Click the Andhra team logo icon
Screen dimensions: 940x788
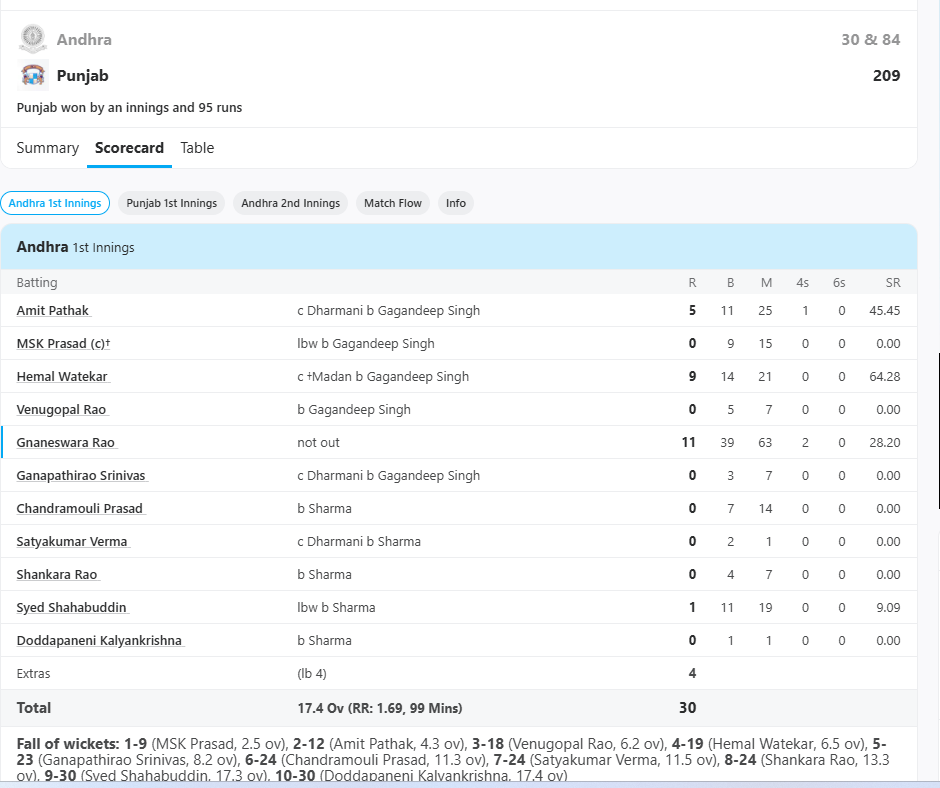point(33,40)
